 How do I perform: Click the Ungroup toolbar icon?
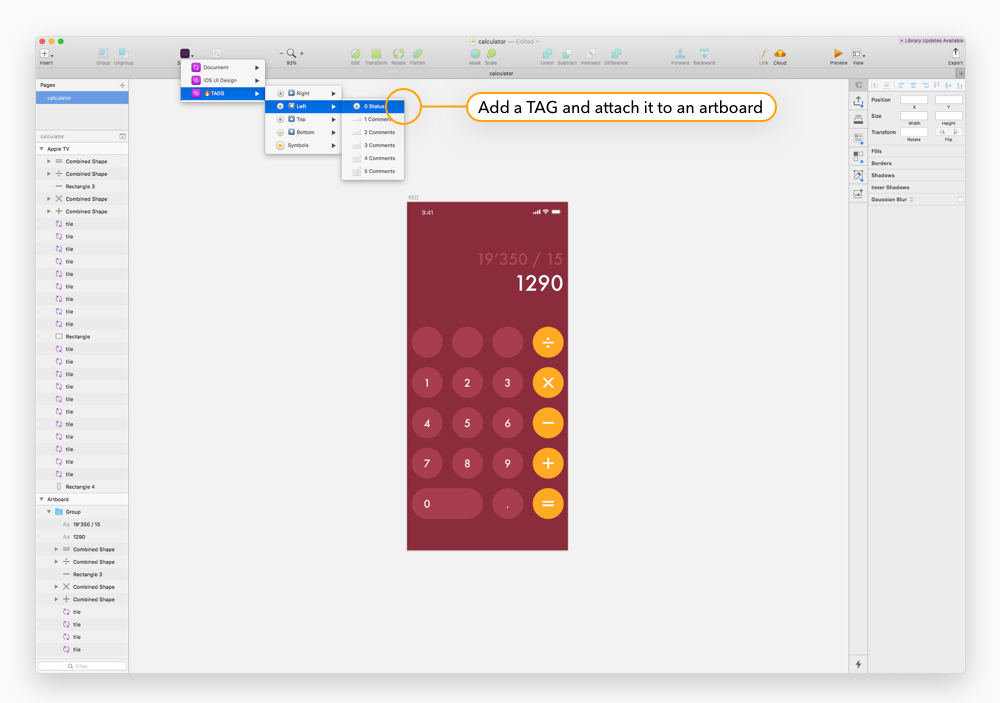click(123, 54)
